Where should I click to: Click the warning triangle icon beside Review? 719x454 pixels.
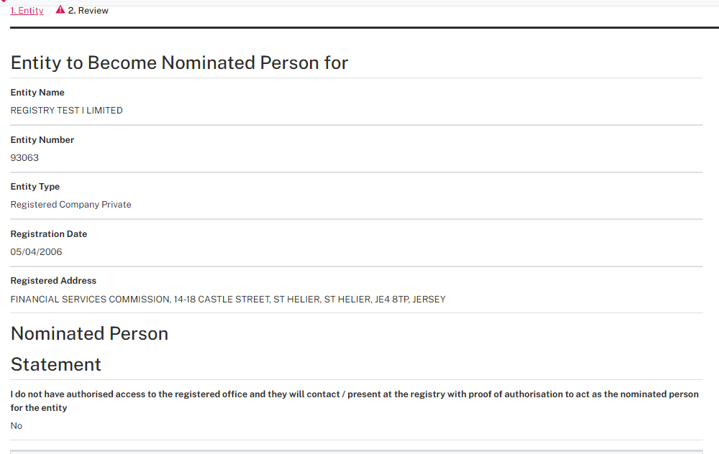tap(60, 9)
